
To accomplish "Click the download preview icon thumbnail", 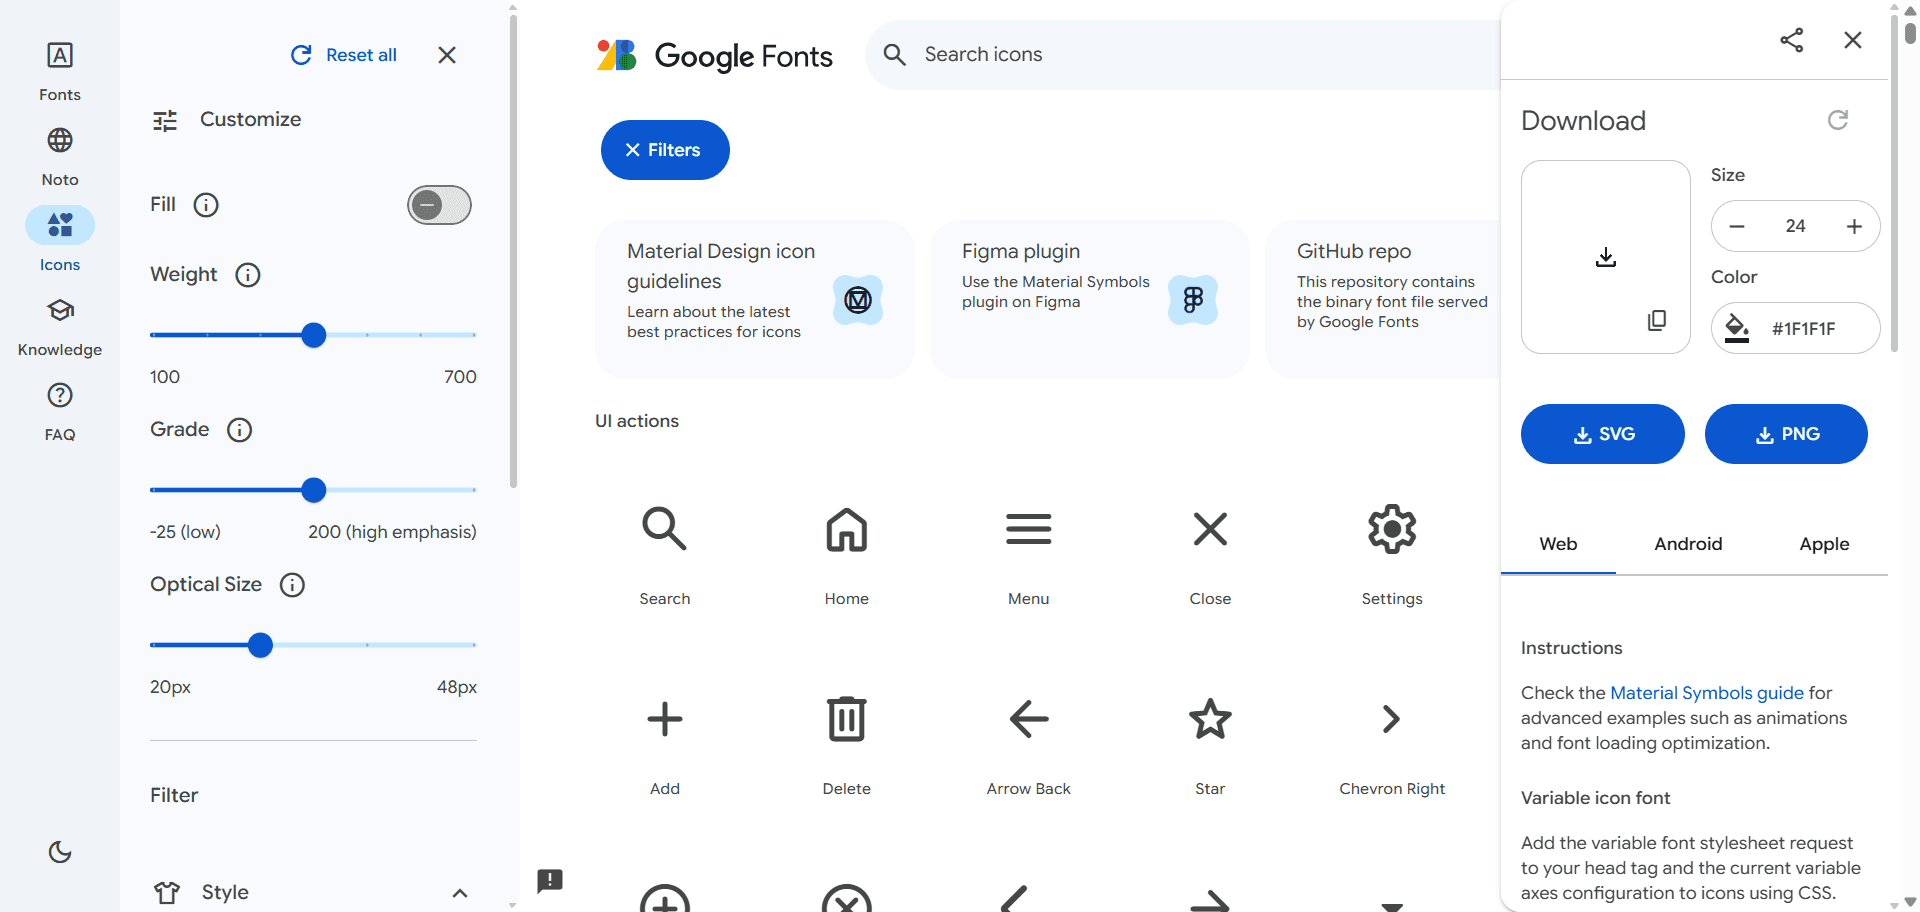I will [1606, 257].
